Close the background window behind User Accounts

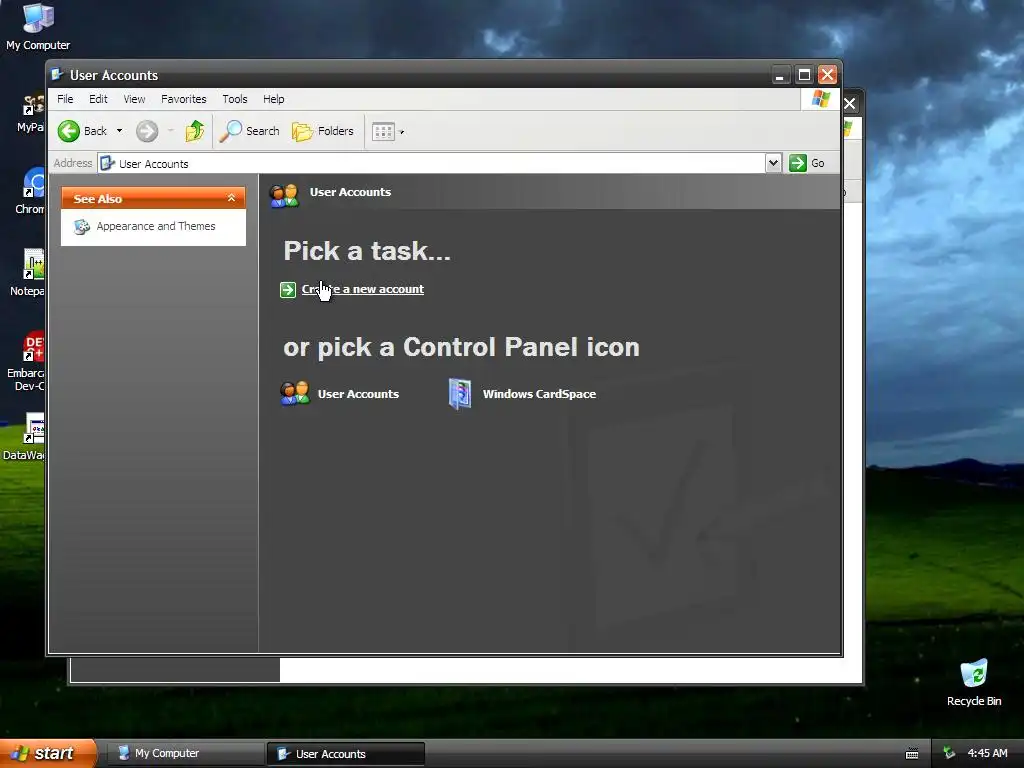click(850, 103)
